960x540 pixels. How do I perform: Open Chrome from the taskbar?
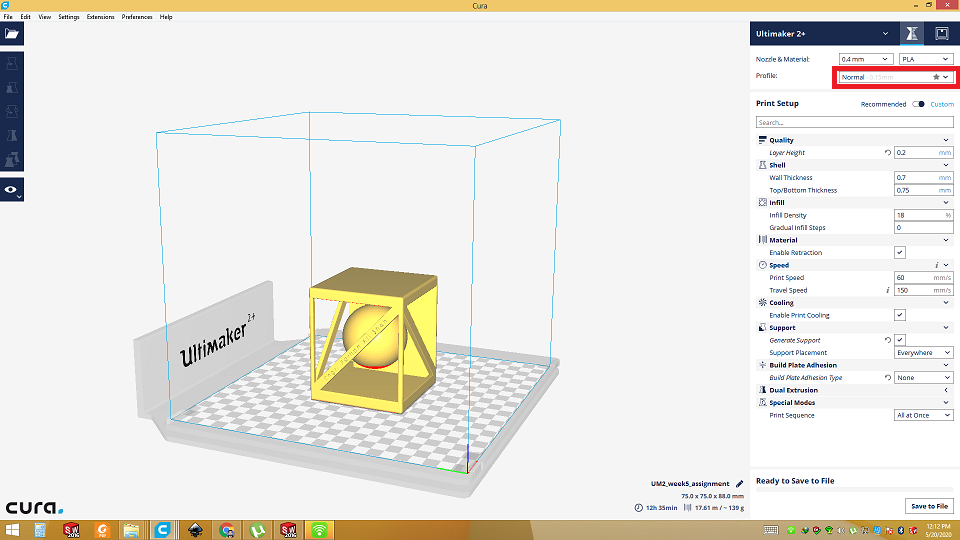click(226, 530)
